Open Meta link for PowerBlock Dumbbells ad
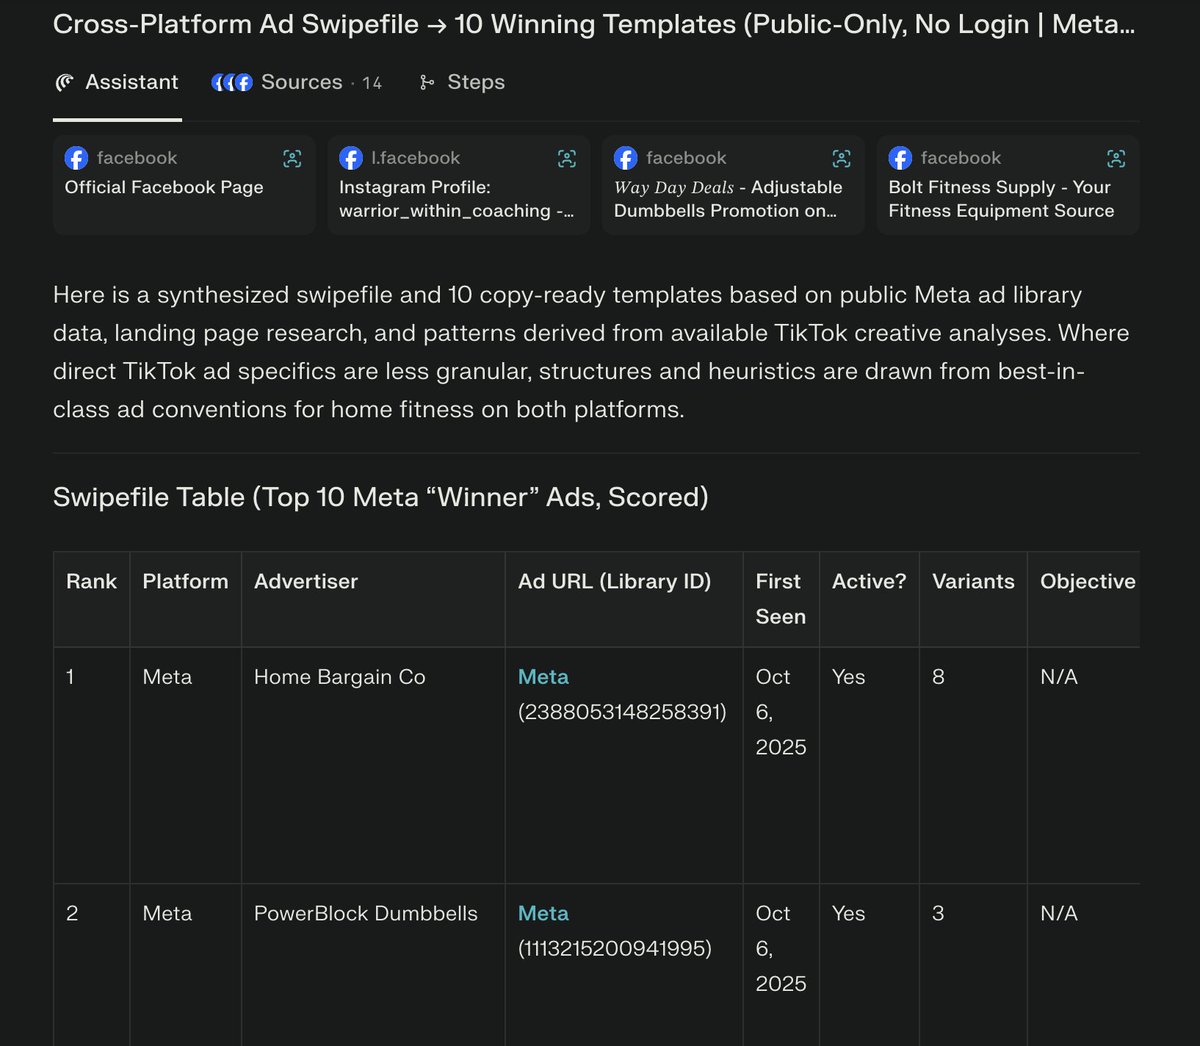The image size is (1200, 1046). (543, 913)
